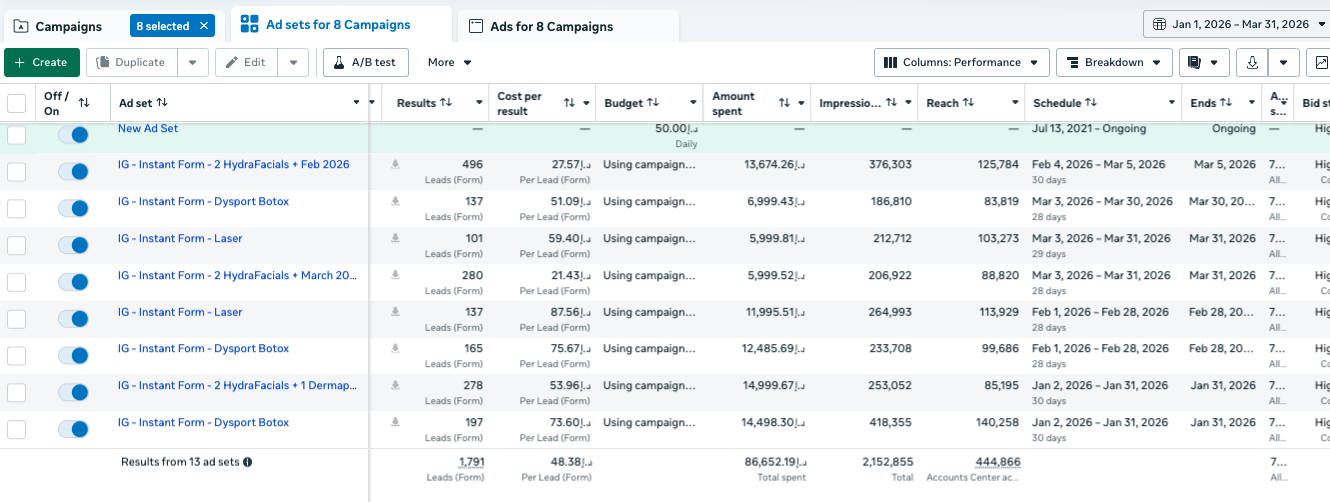Click the Ad sets grid icon
This screenshot has width=1330, height=502.
[x=249, y=24]
